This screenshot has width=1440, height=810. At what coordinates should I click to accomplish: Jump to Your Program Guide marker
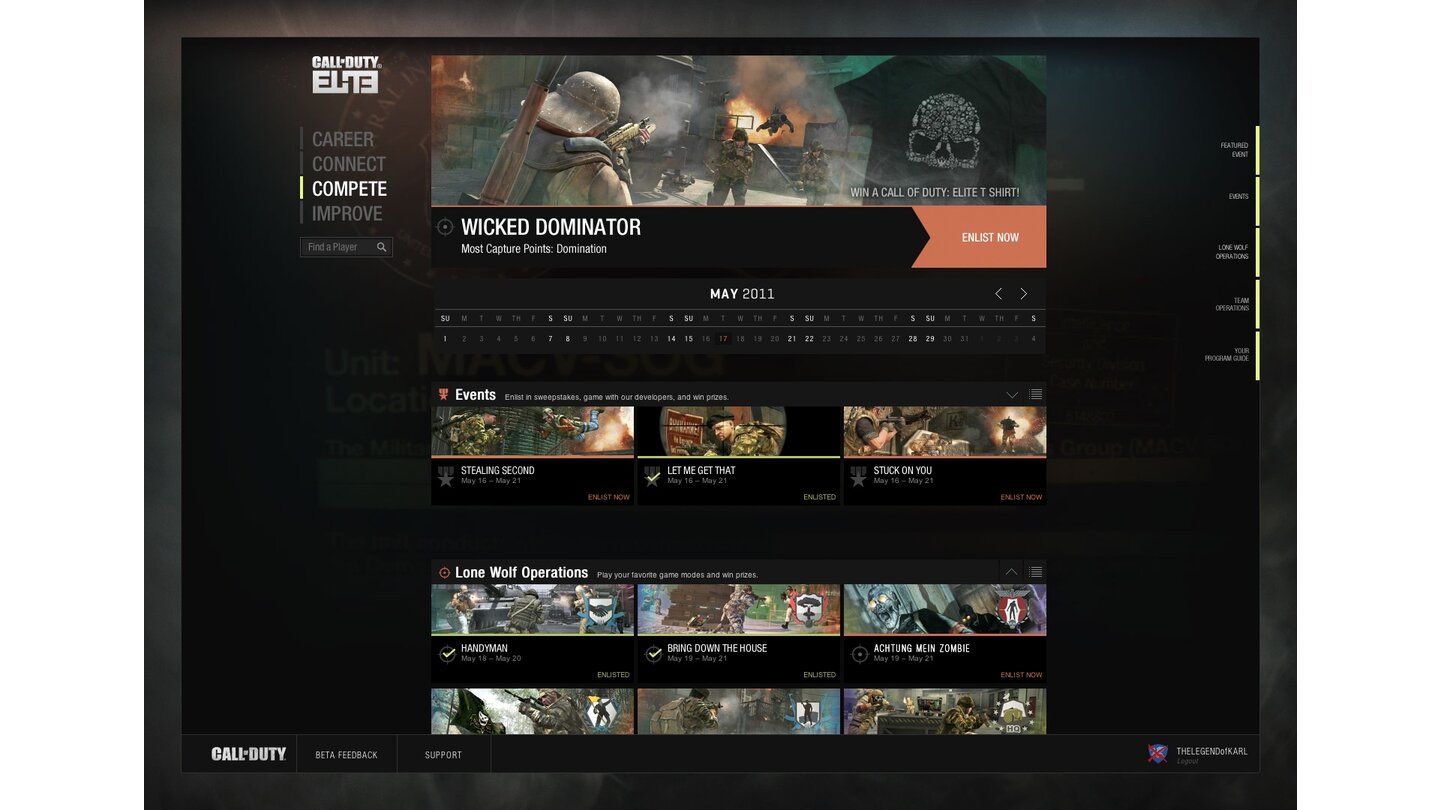click(x=1227, y=354)
